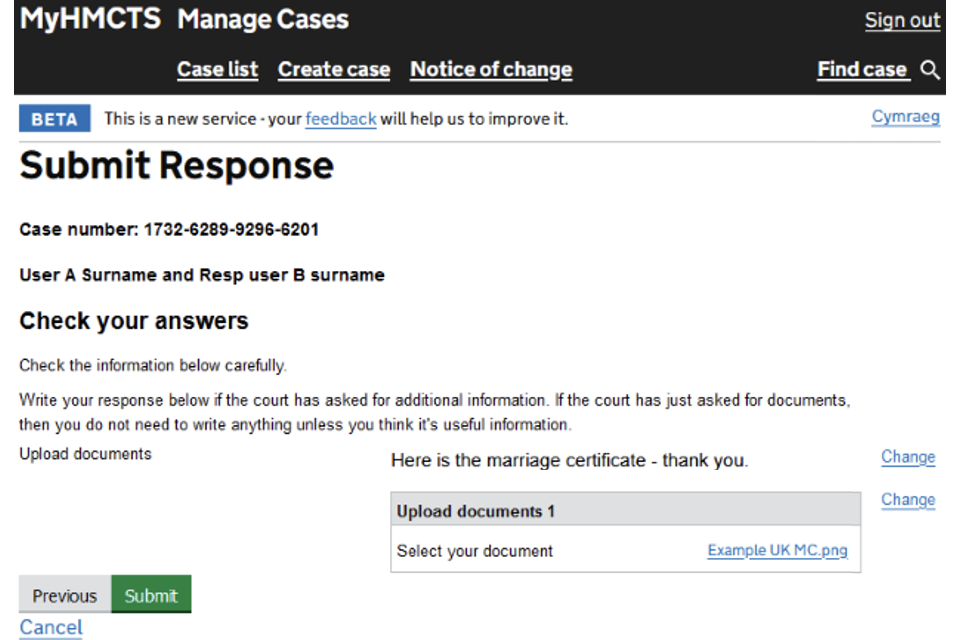Click the Submit Response page heading

(177, 166)
